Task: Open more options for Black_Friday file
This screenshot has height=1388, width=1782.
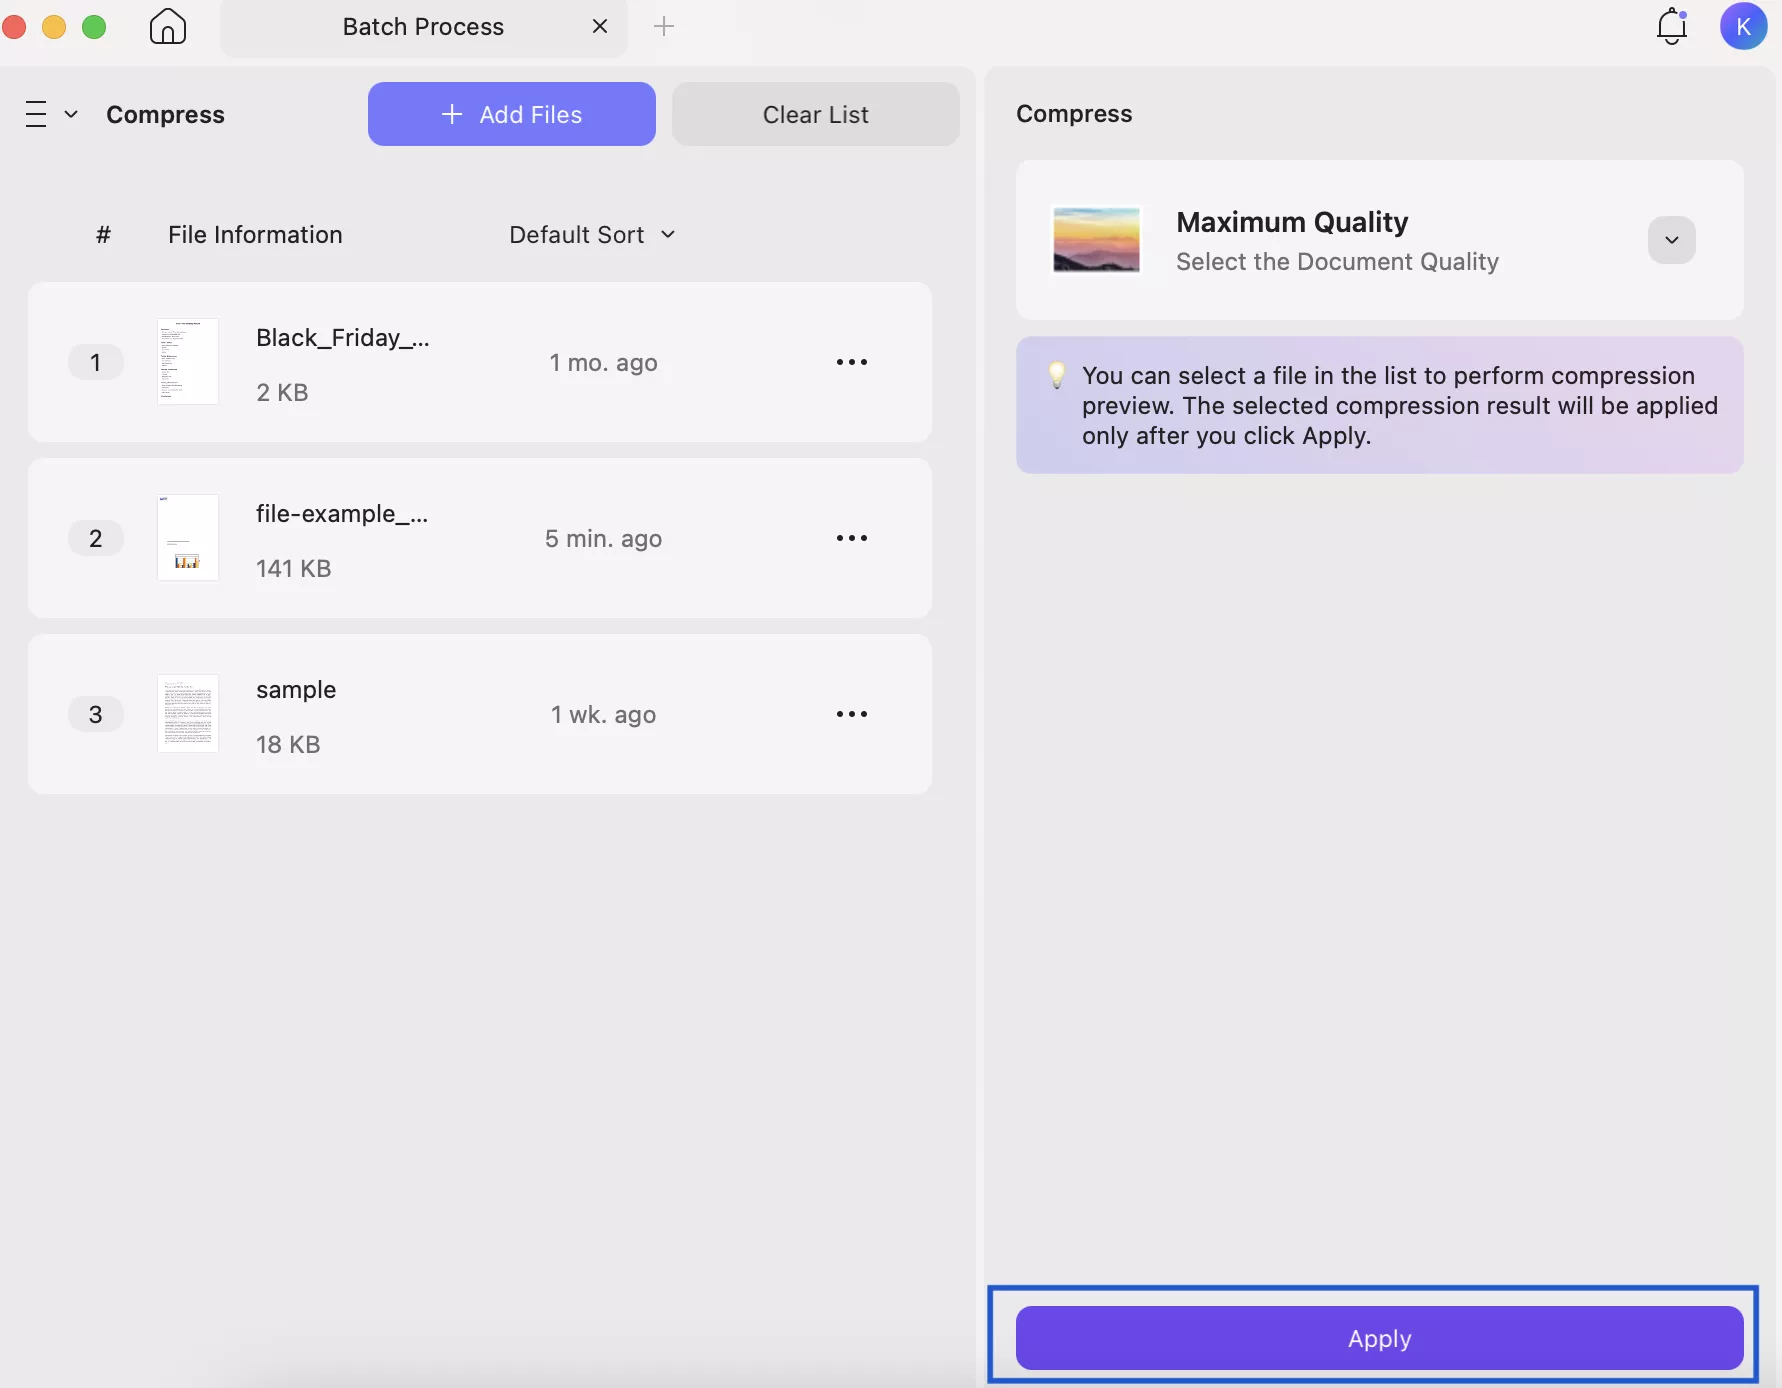Action: 851,362
